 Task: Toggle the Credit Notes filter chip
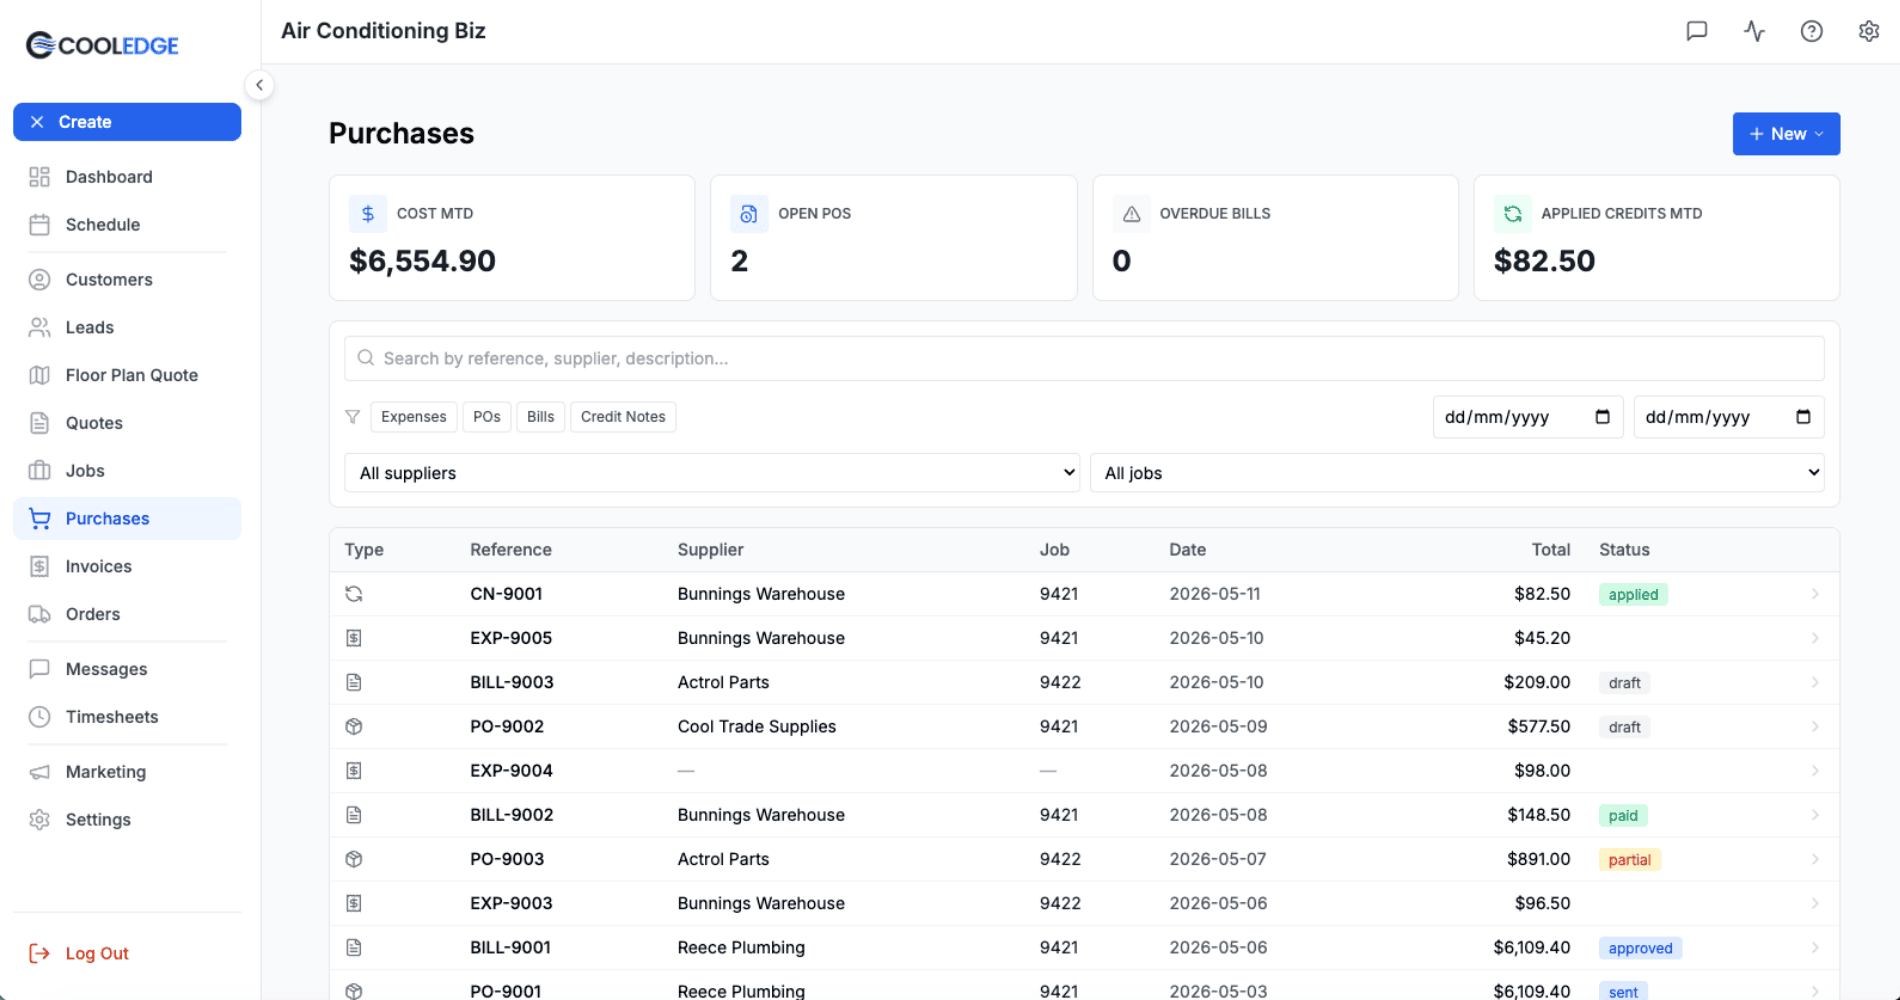[623, 417]
